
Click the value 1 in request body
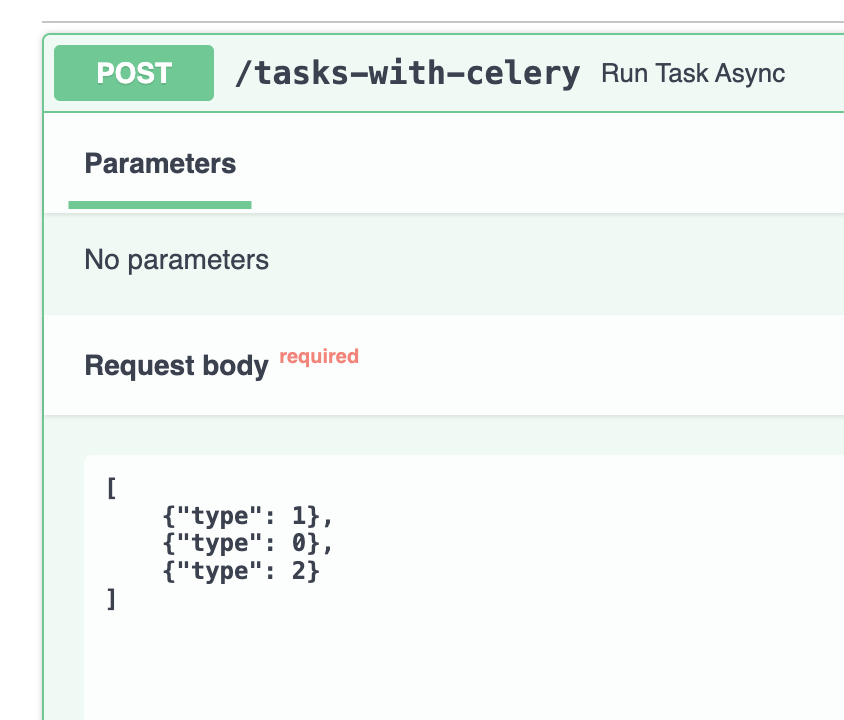pyautogui.click(x=299, y=516)
